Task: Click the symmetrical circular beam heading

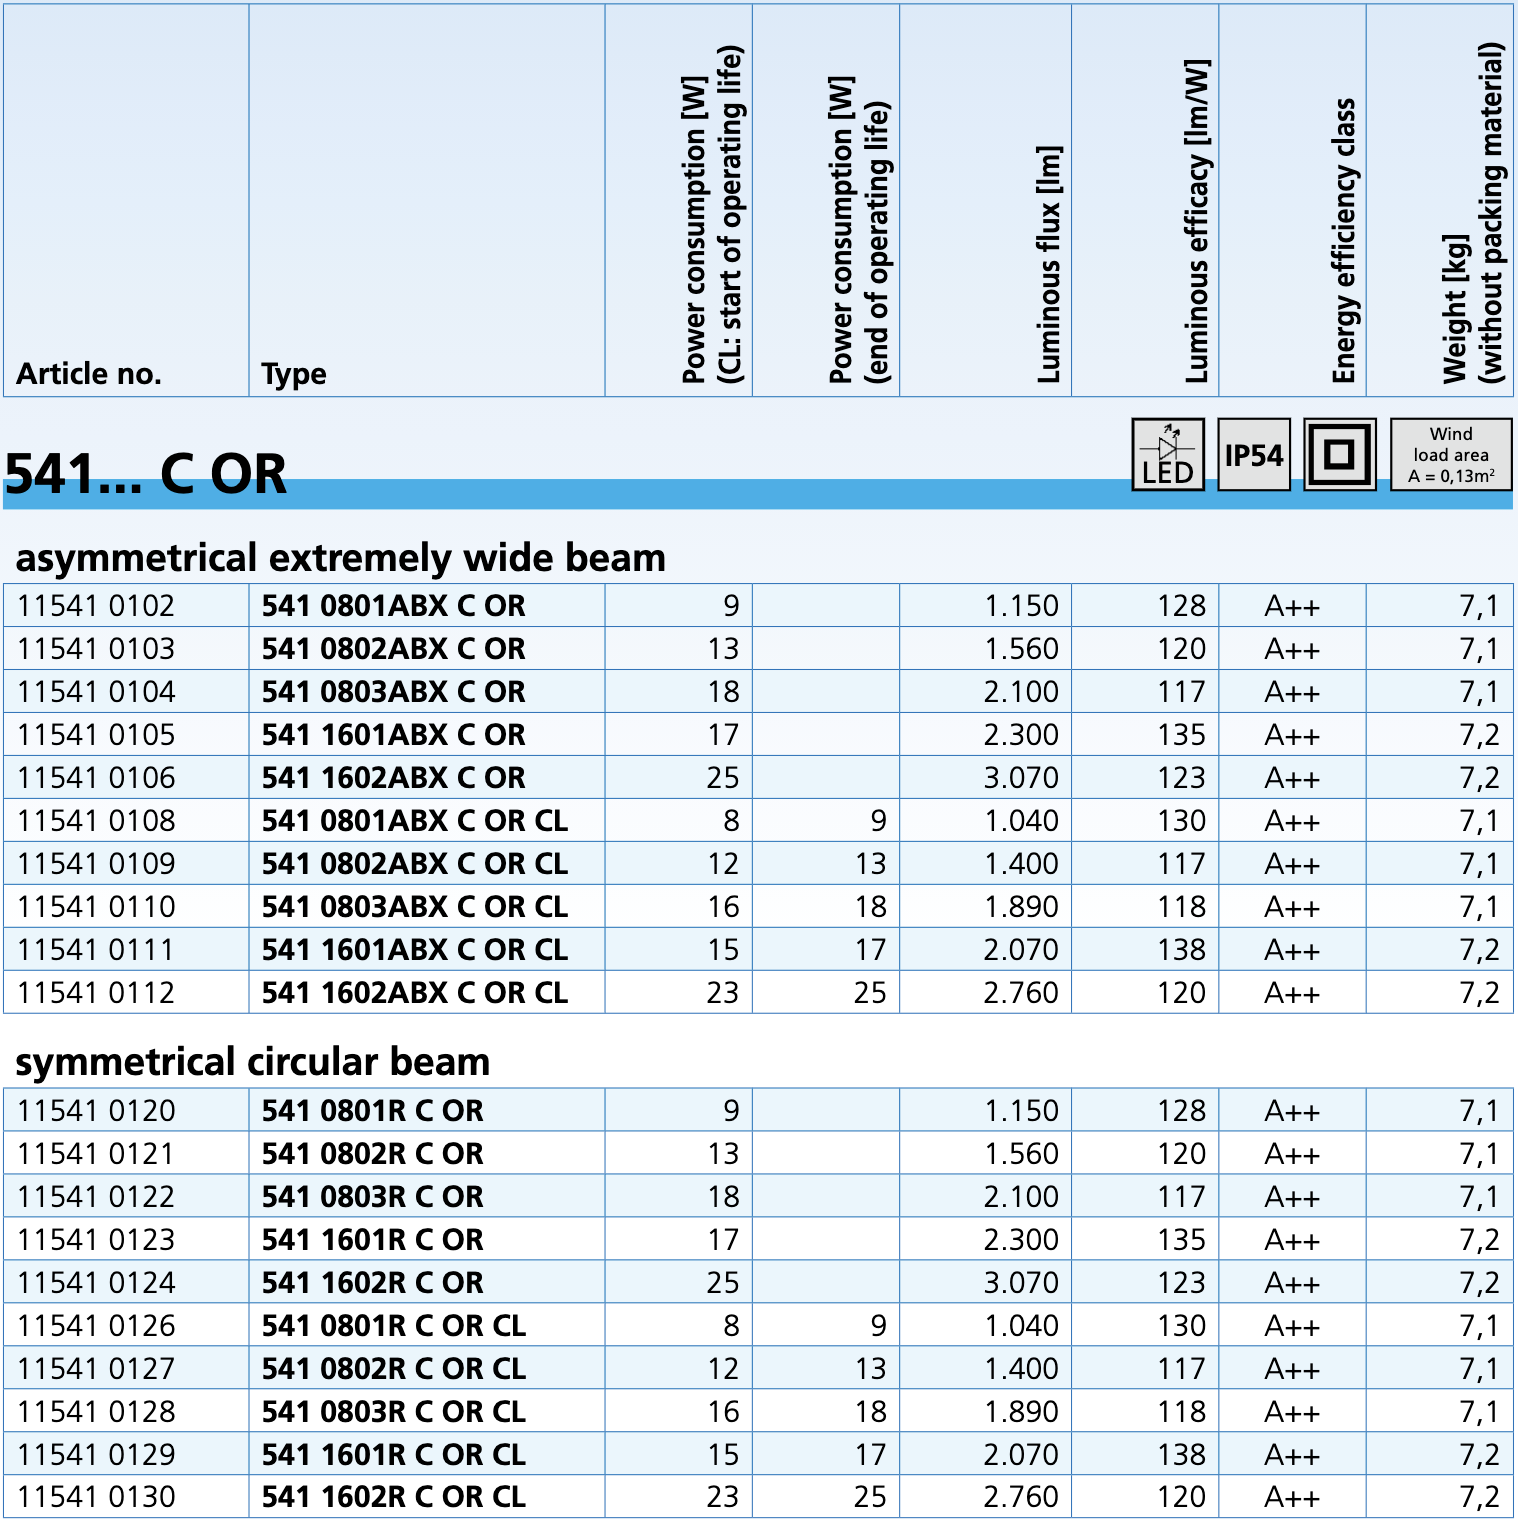Action: (253, 1062)
